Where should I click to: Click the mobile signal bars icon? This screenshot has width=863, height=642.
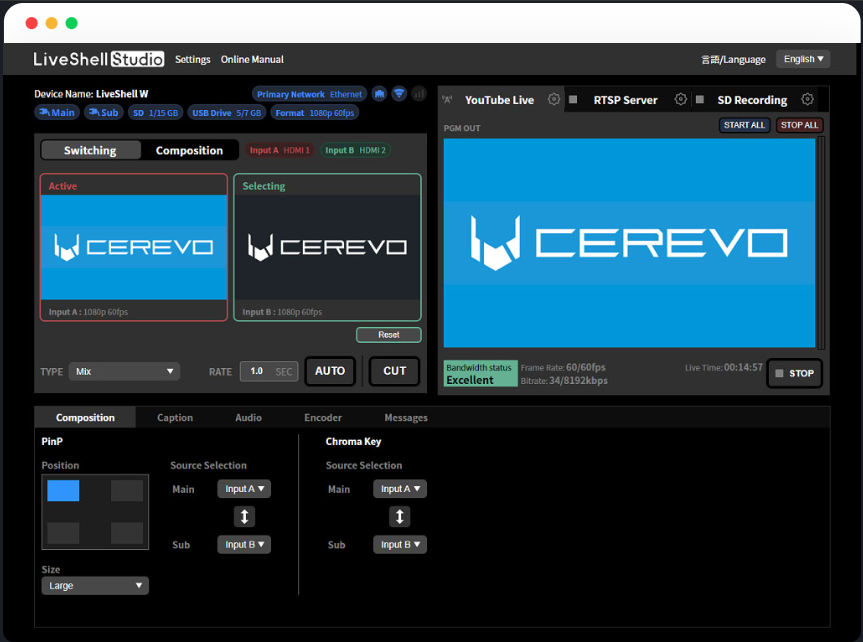pos(419,94)
